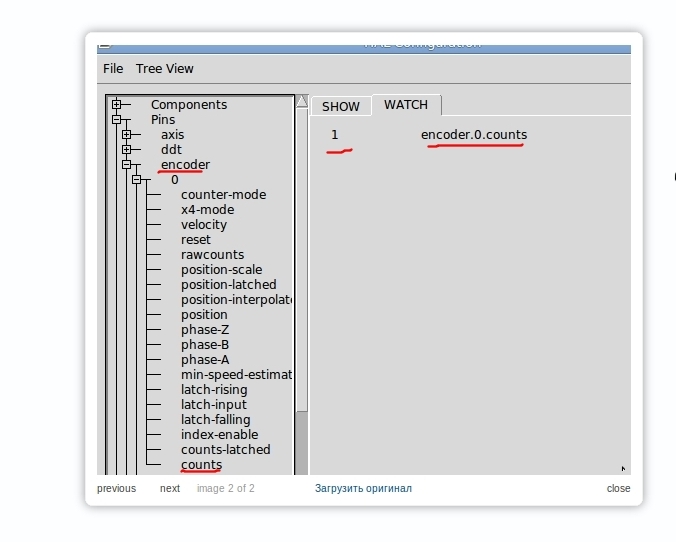Viewport: 676px width, 544px height.
Task: Select the x4-mode pin
Action: click(207, 209)
